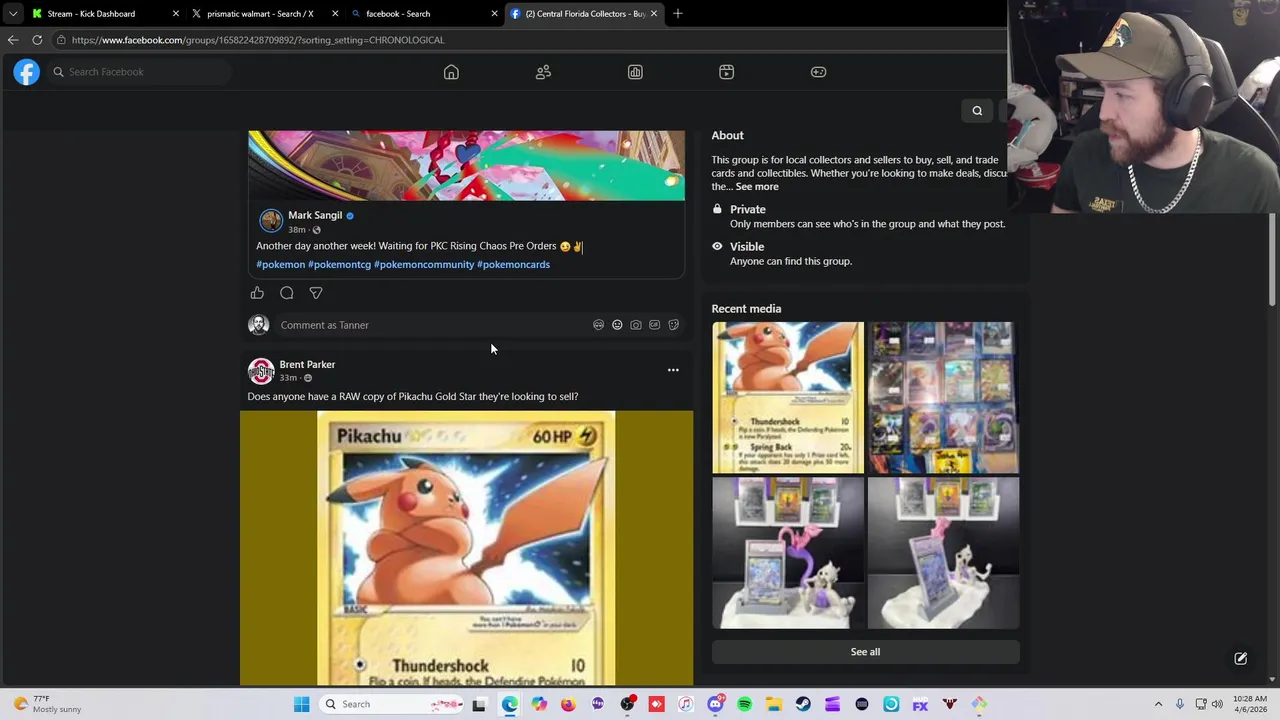Viewport: 1280px width, 720px height.
Task: Open Mark Sangil's post banner image
Action: click(x=466, y=166)
